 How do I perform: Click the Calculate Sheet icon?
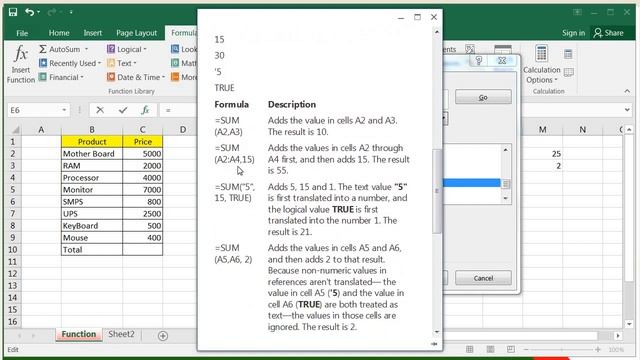[x=568, y=72]
